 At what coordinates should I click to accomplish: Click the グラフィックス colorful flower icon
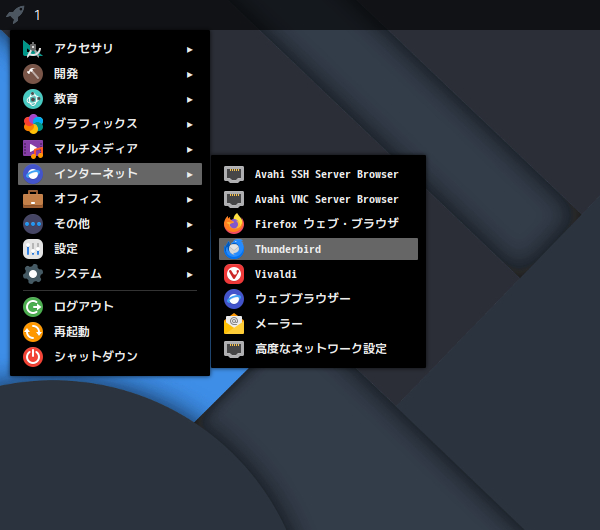33,124
